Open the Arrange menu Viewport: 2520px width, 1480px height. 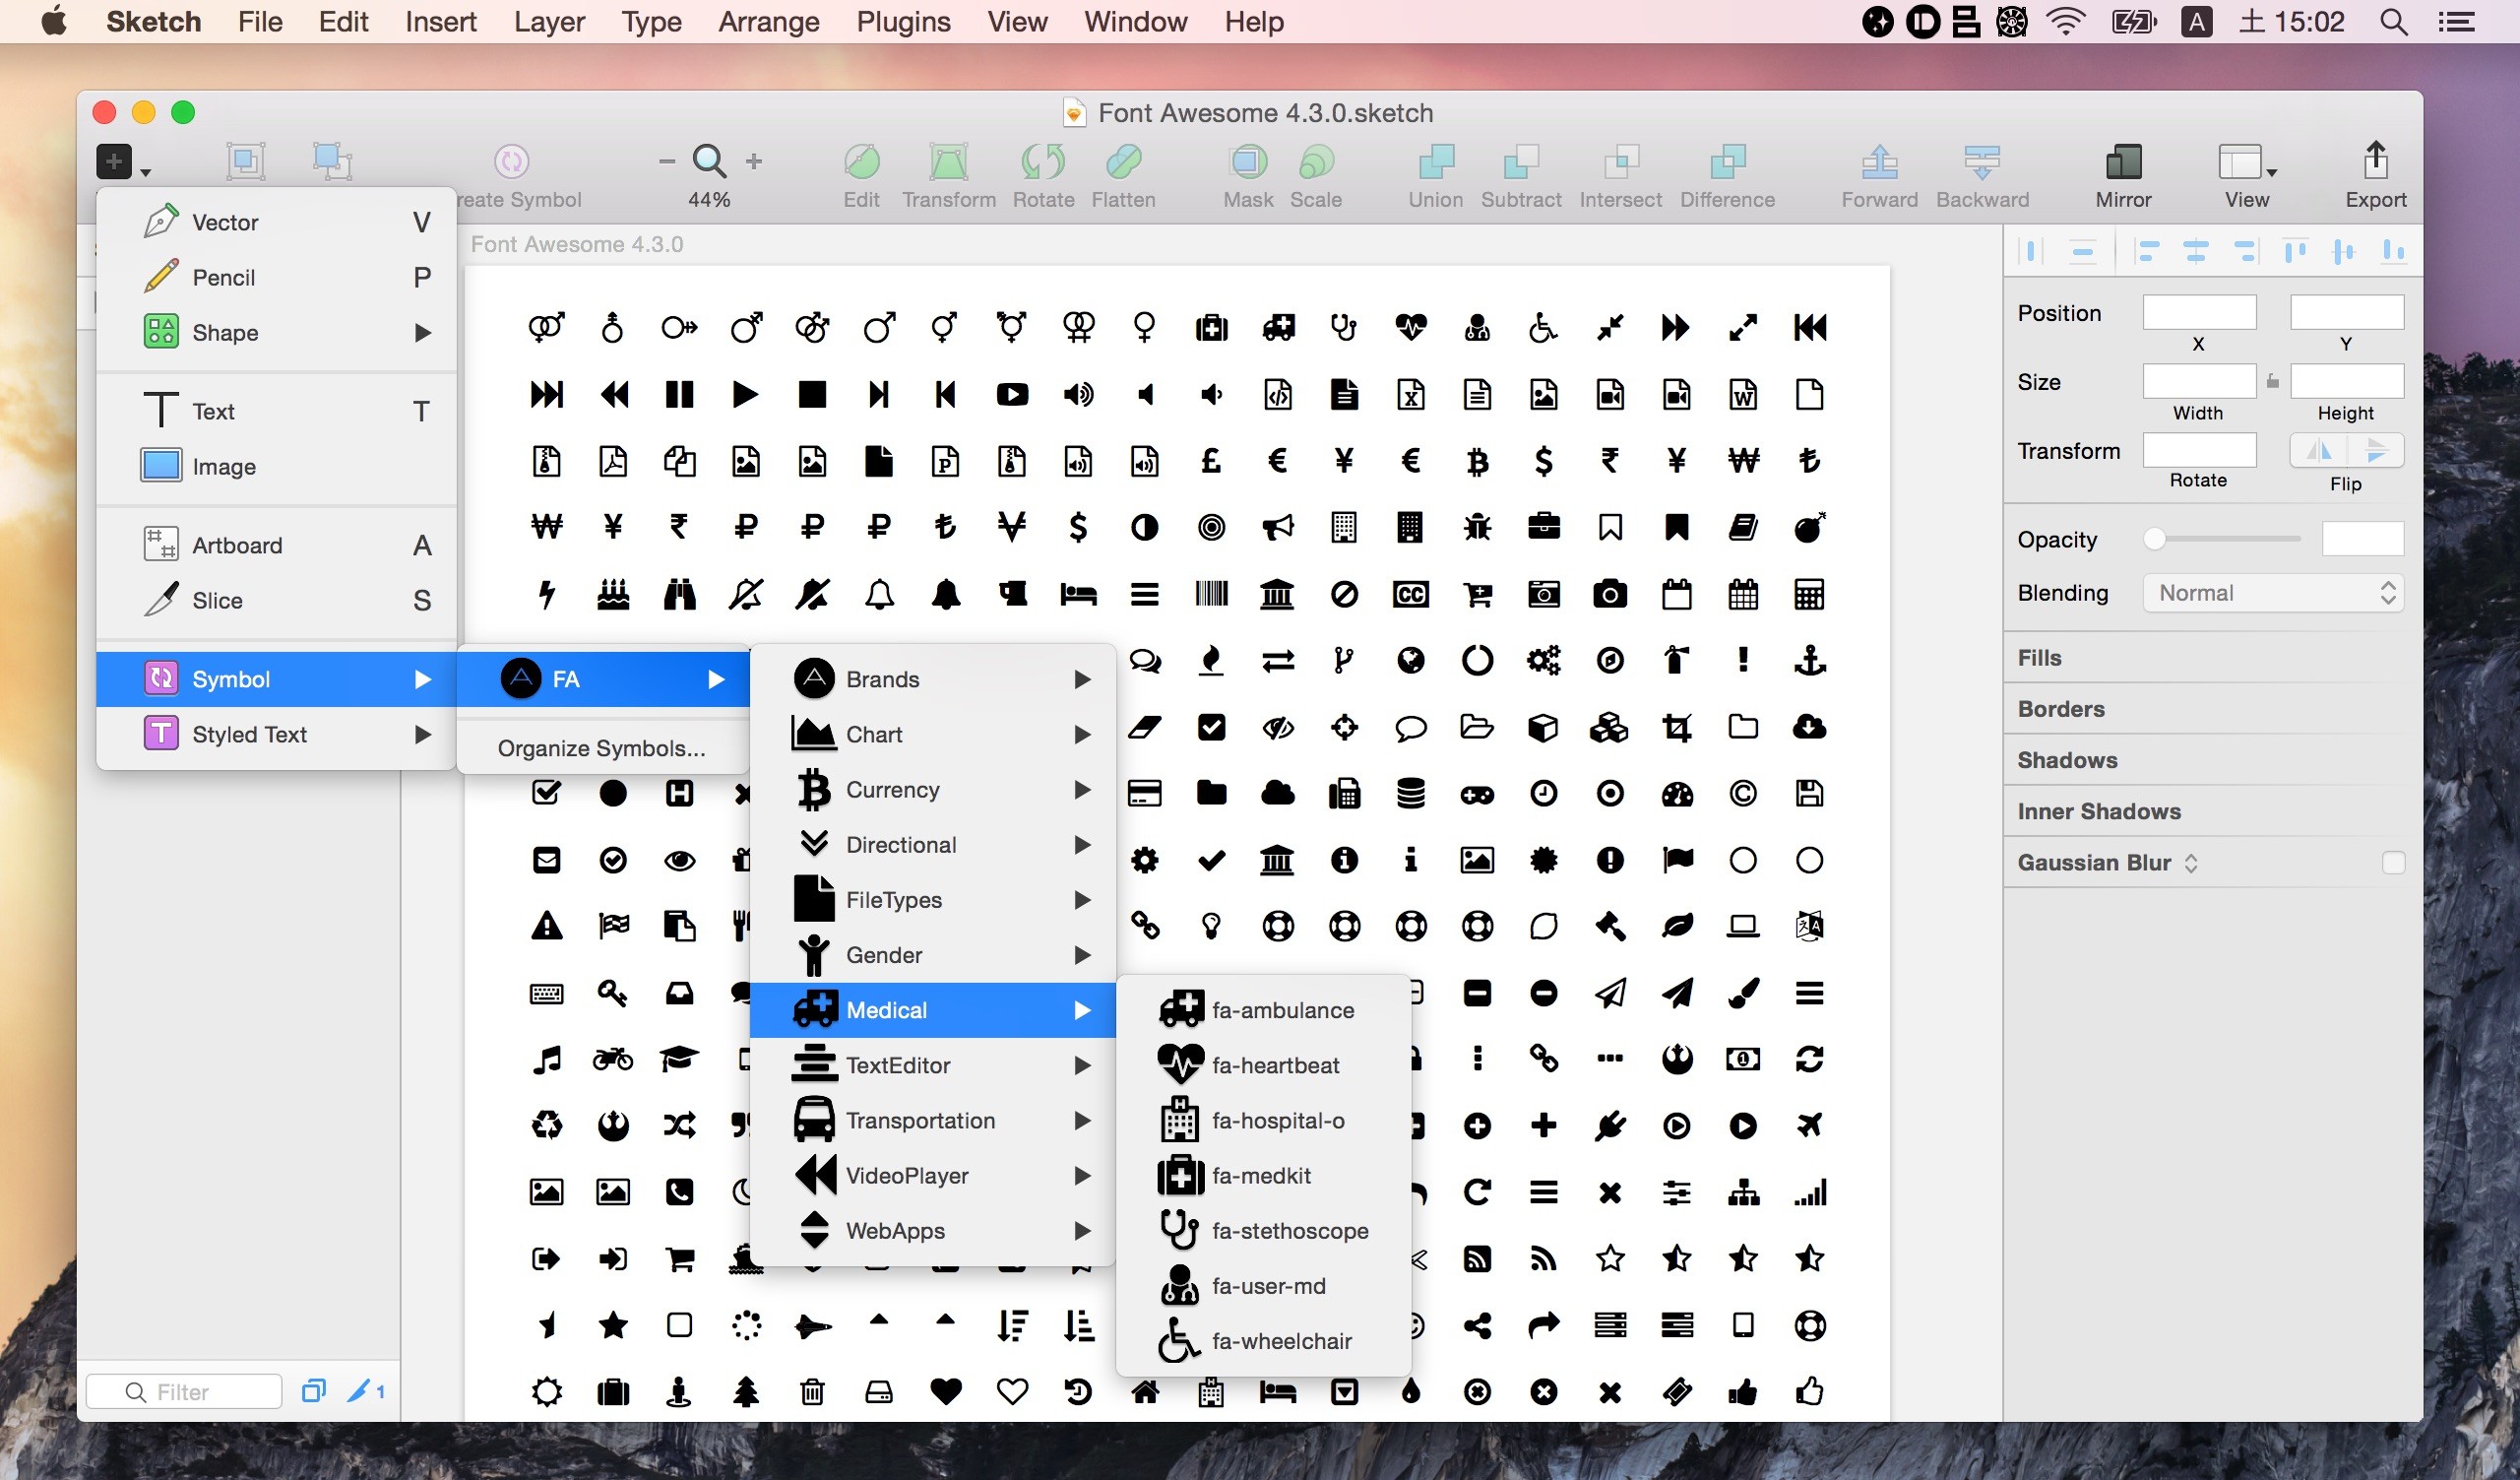point(768,21)
